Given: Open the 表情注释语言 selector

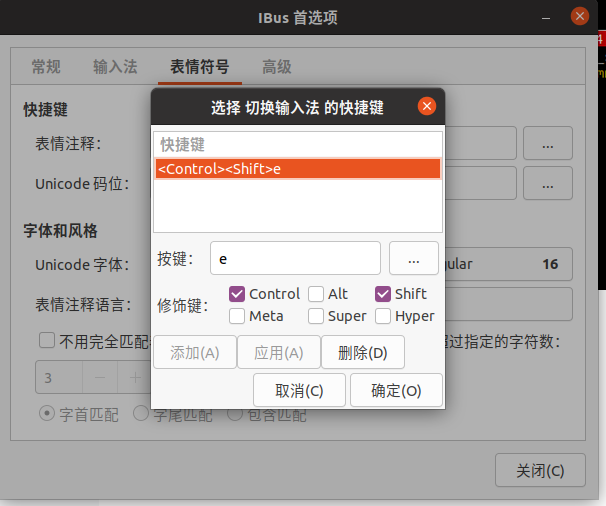Looking at the screenshot, I should coord(509,304).
